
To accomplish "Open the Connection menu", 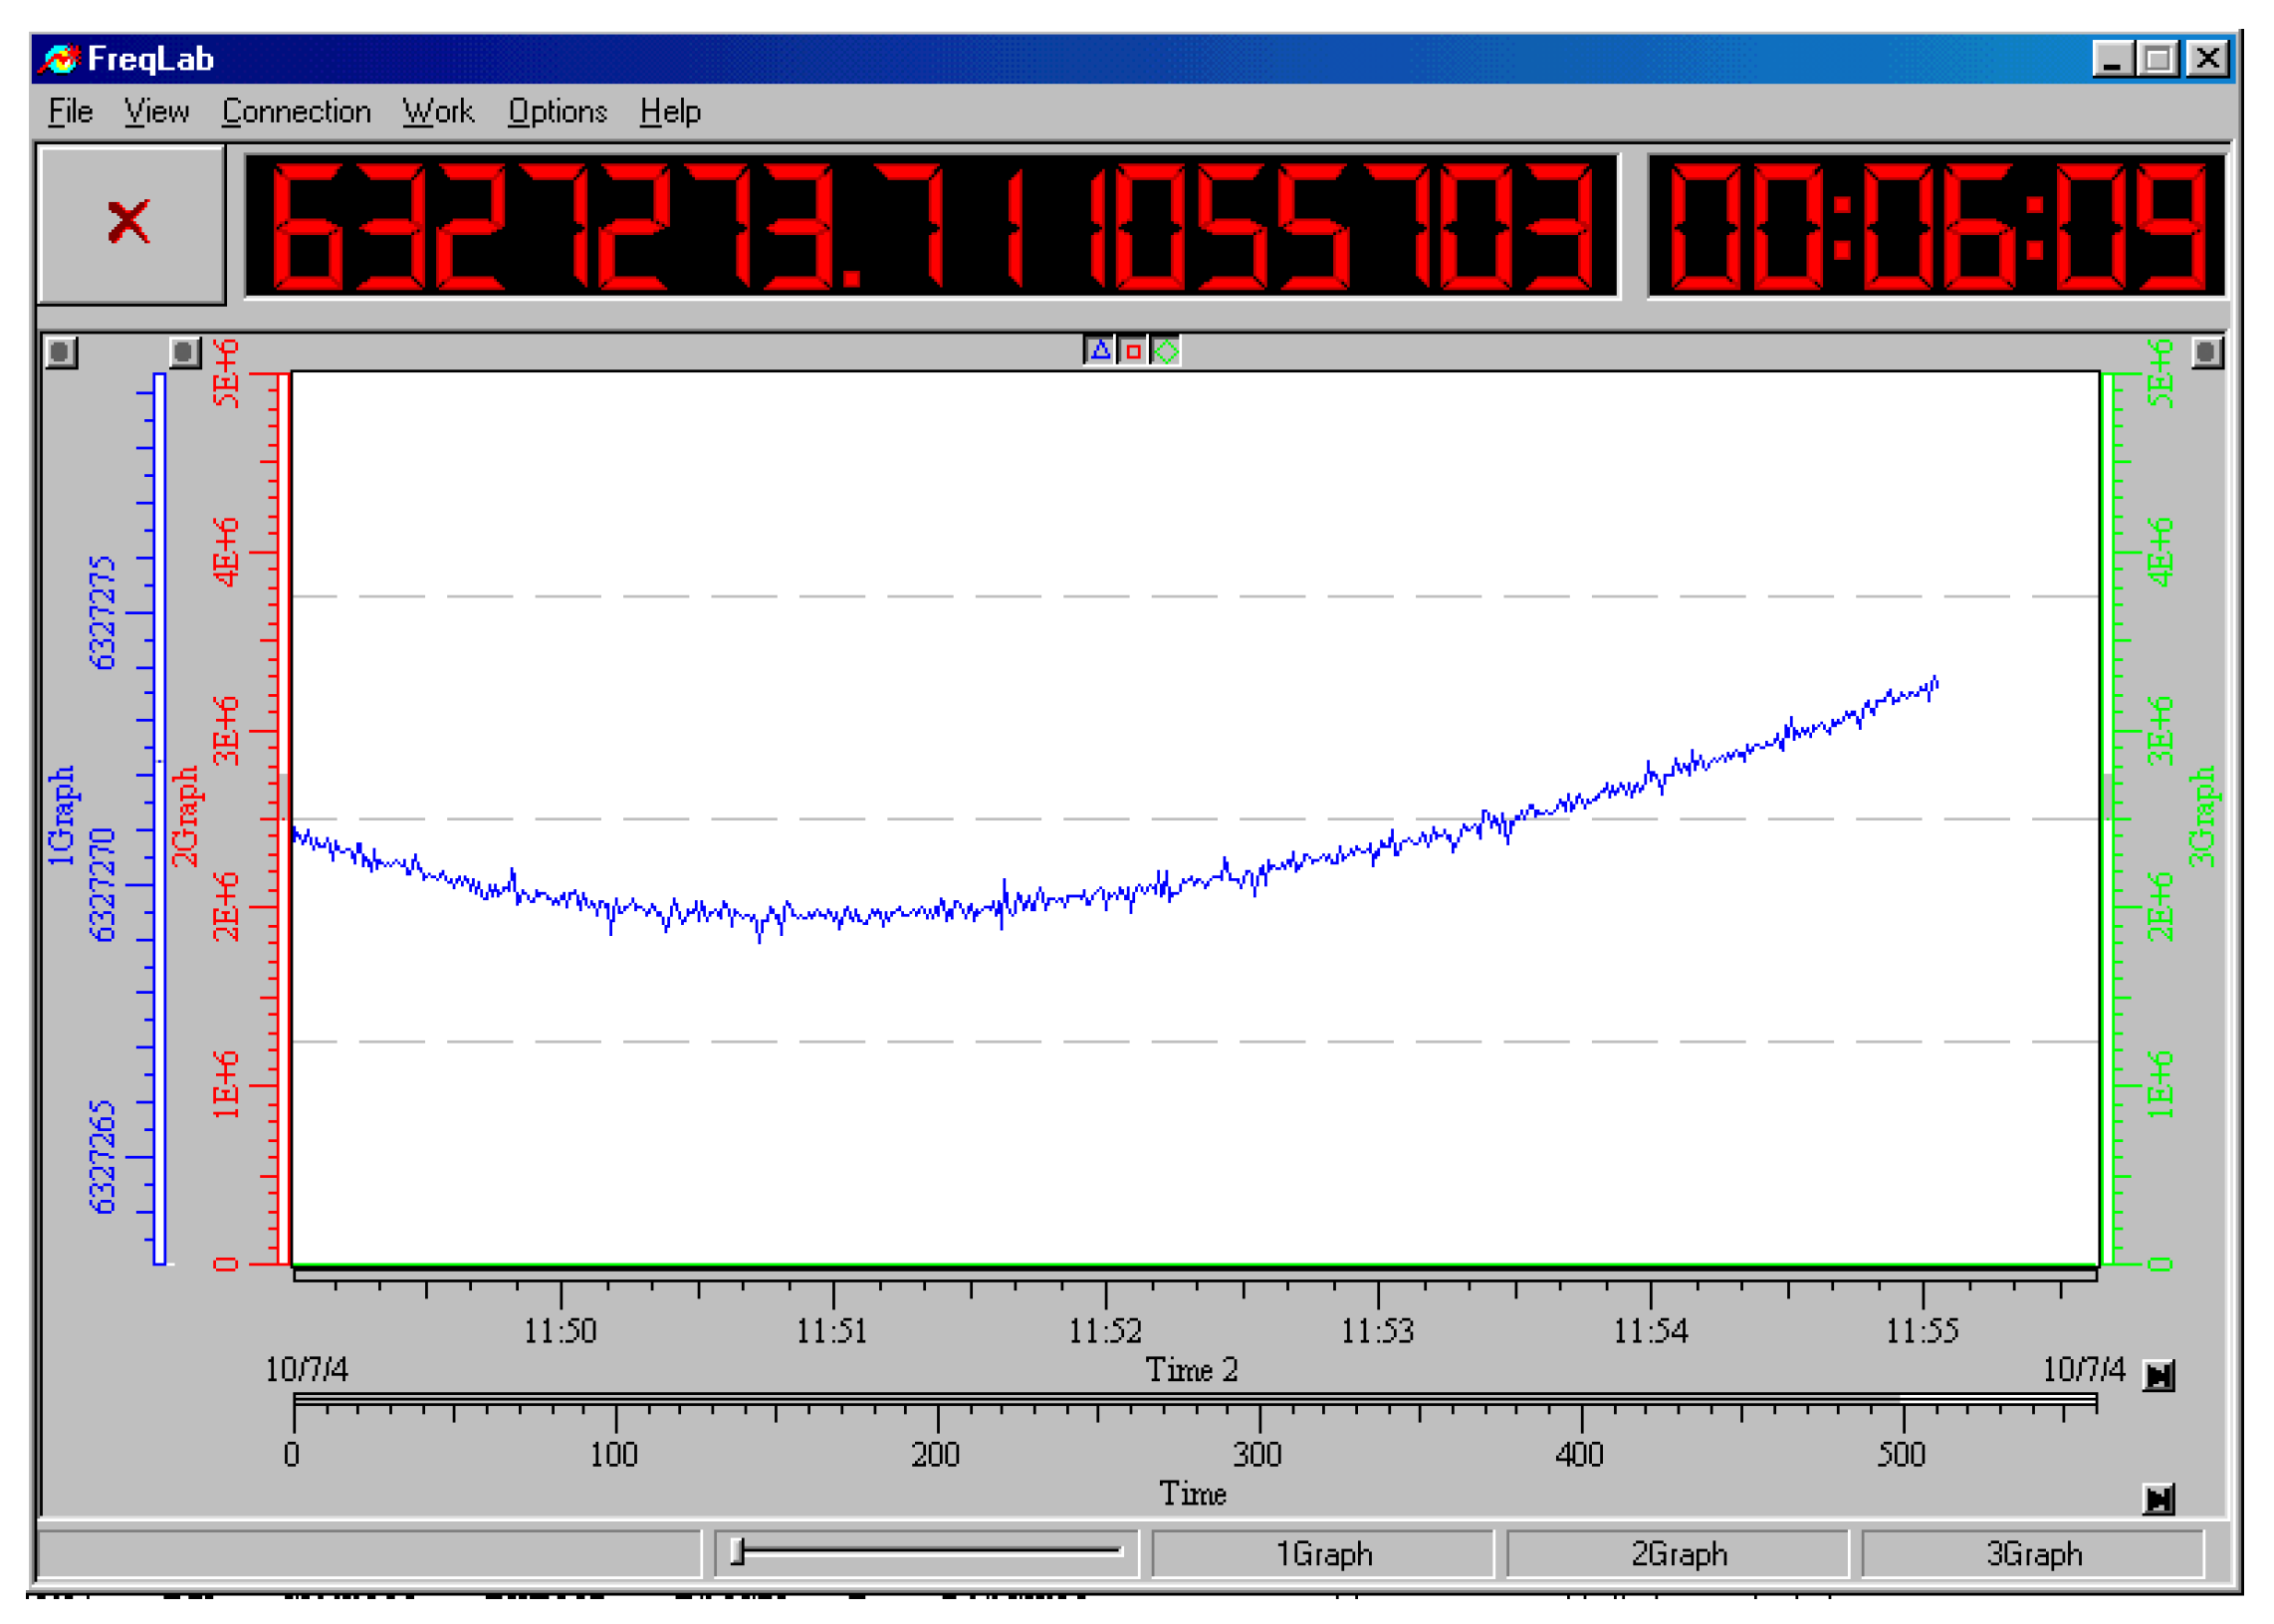I will click(296, 111).
